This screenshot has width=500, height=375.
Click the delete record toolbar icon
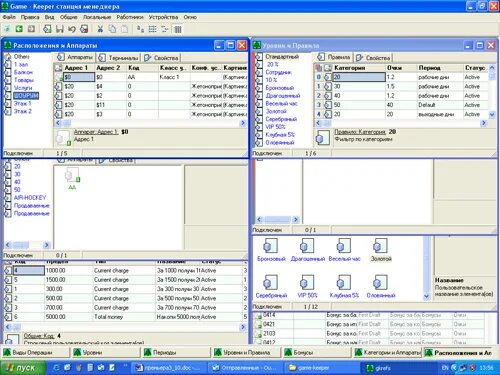[84, 29]
